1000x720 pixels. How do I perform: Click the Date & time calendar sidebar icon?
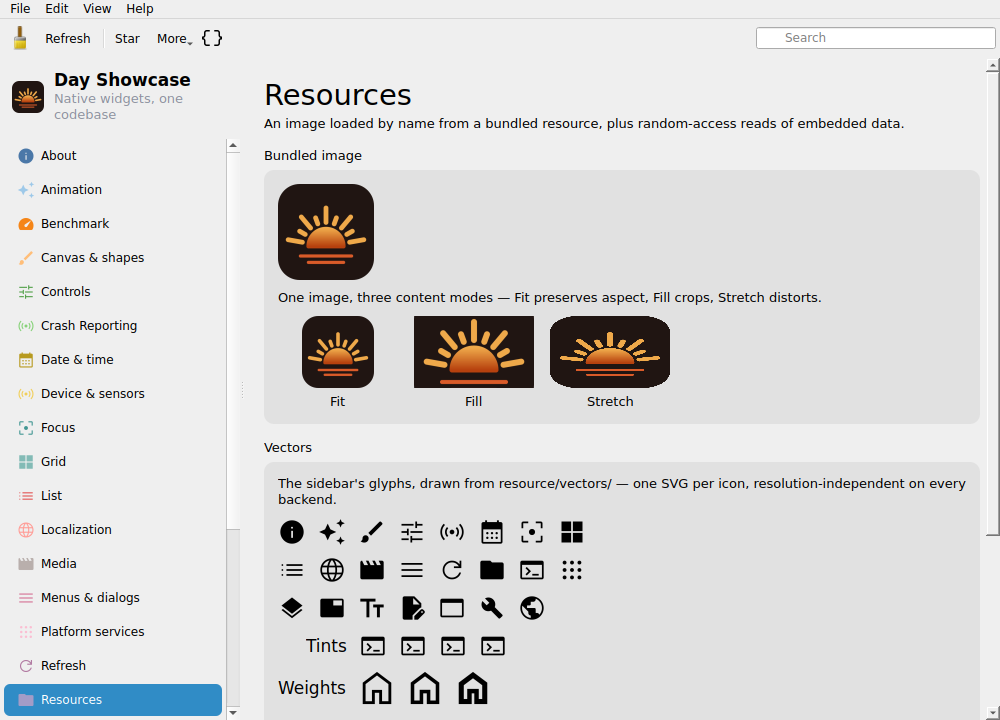click(26, 360)
